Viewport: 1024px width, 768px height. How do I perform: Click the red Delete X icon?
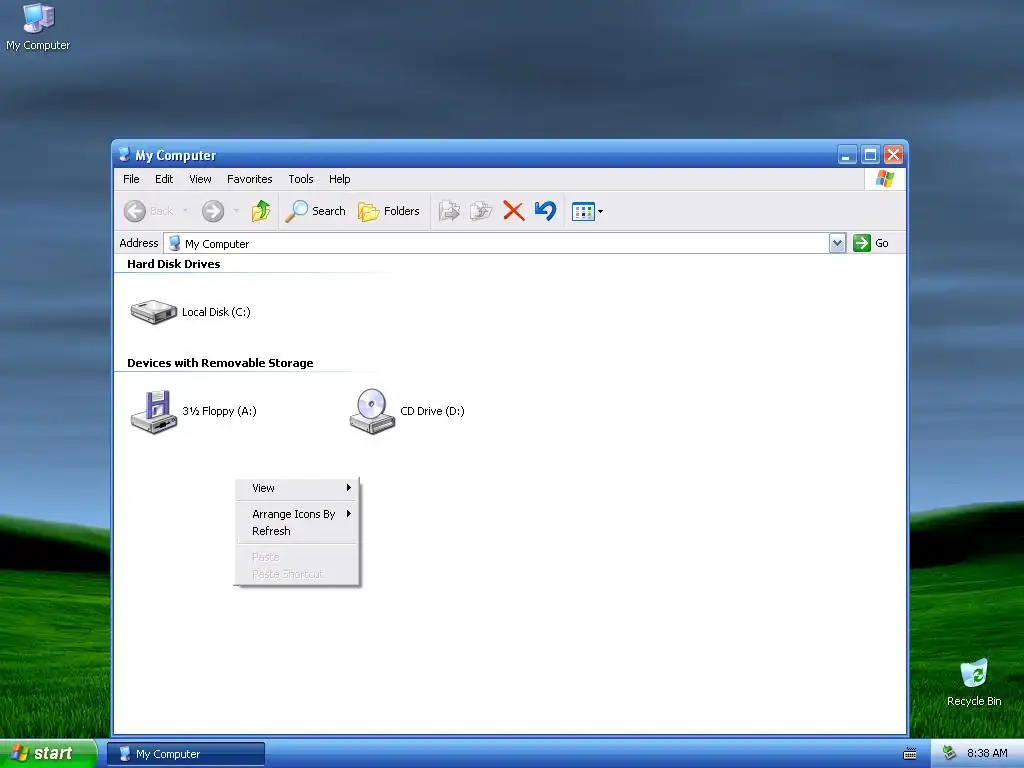tap(513, 211)
